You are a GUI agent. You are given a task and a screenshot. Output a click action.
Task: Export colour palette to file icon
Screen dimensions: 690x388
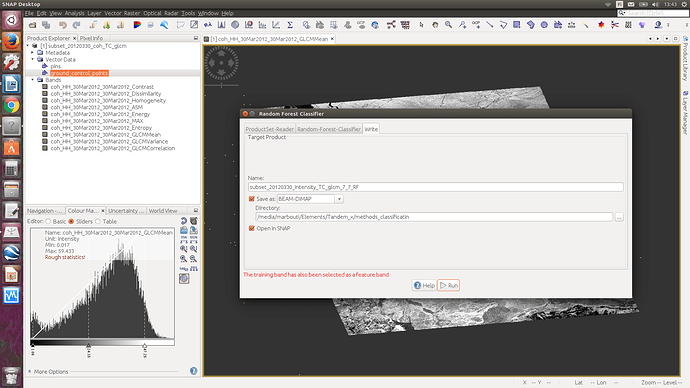pyautogui.click(x=194, y=231)
